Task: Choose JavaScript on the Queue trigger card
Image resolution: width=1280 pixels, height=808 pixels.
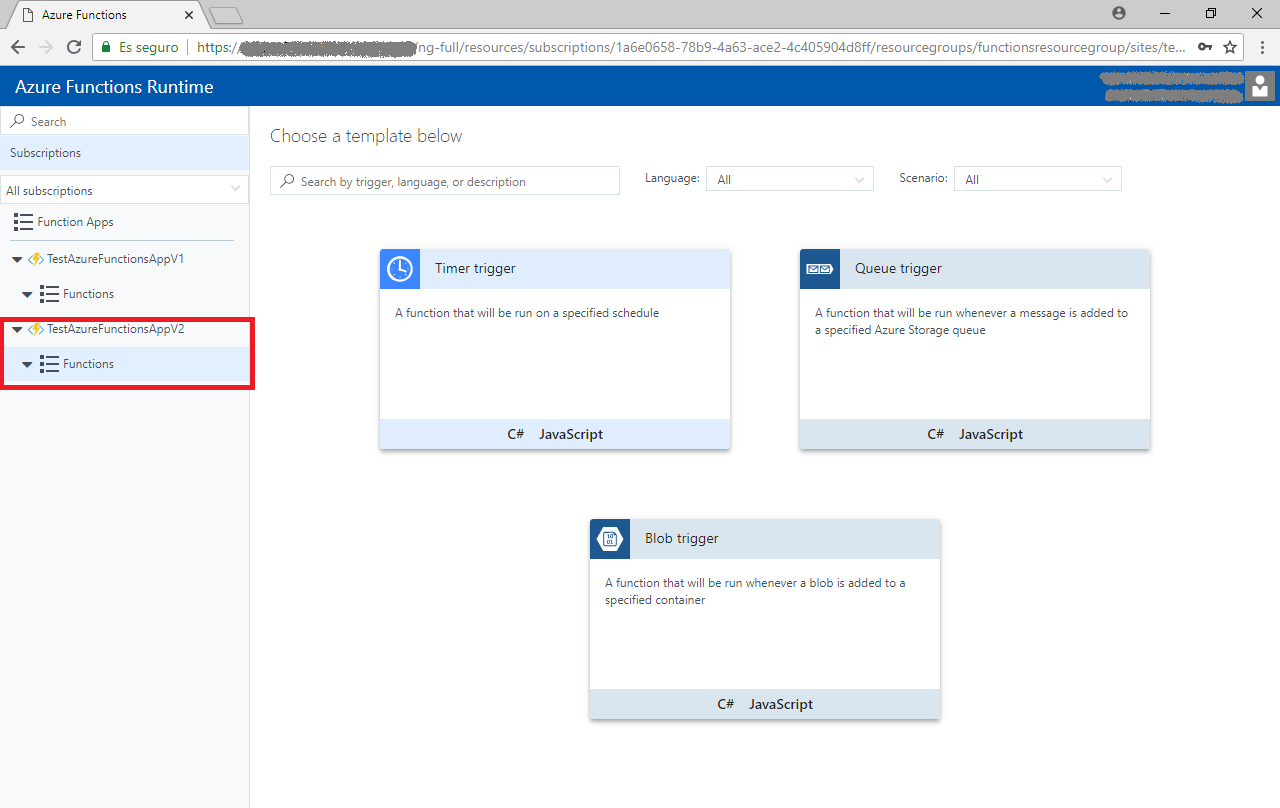Action: coord(991,434)
